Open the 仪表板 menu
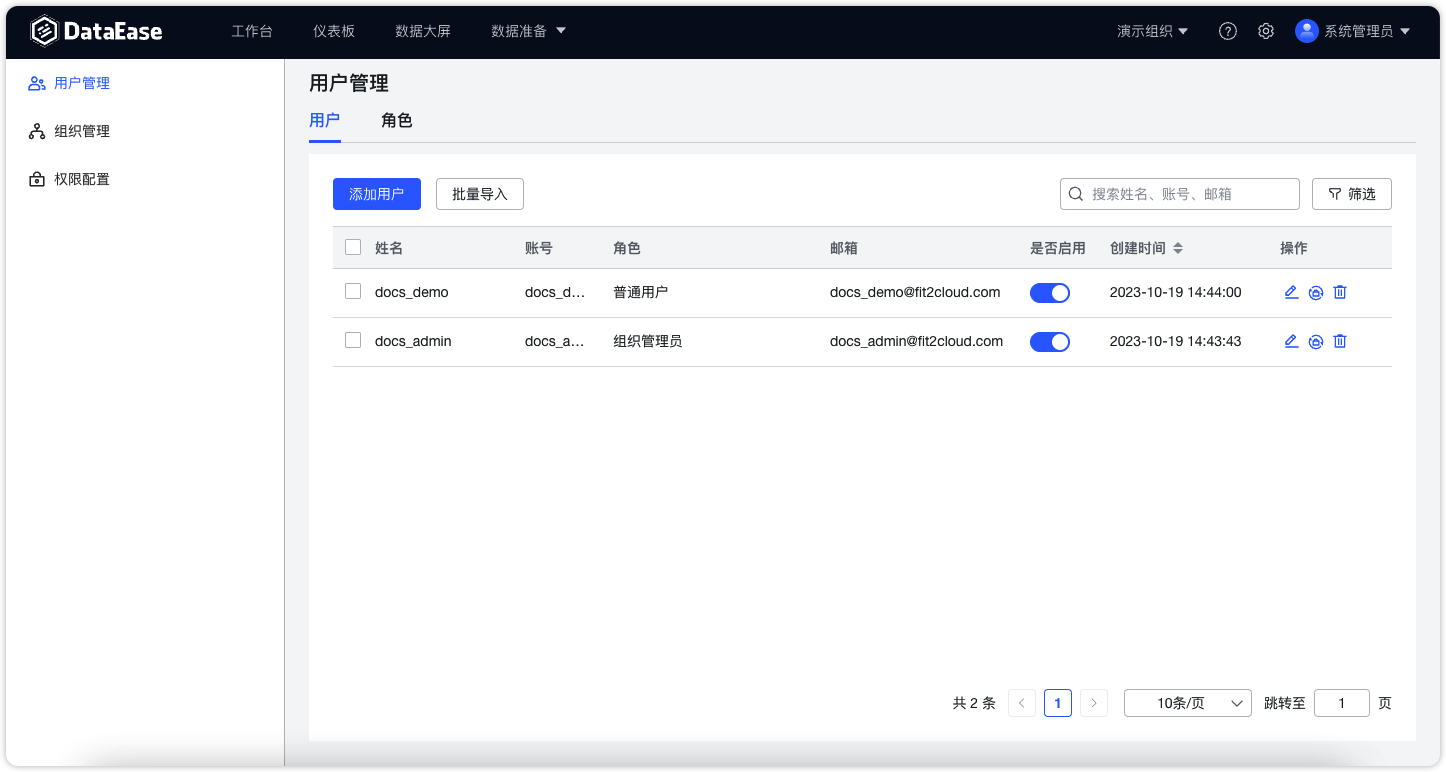This screenshot has height=772, width=1446. (x=334, y=31)
